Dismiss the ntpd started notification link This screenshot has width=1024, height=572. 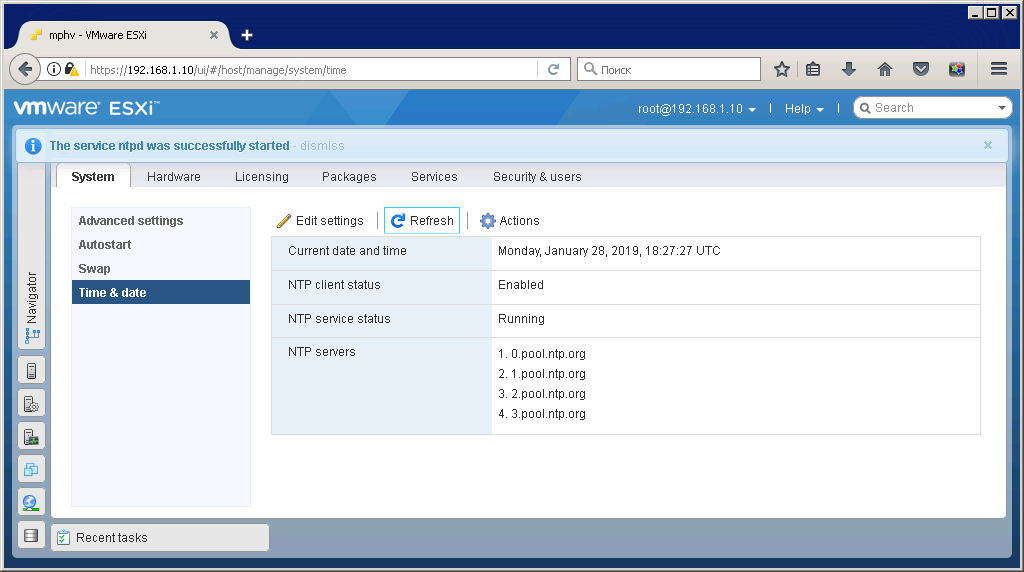(x=322, y=146)
